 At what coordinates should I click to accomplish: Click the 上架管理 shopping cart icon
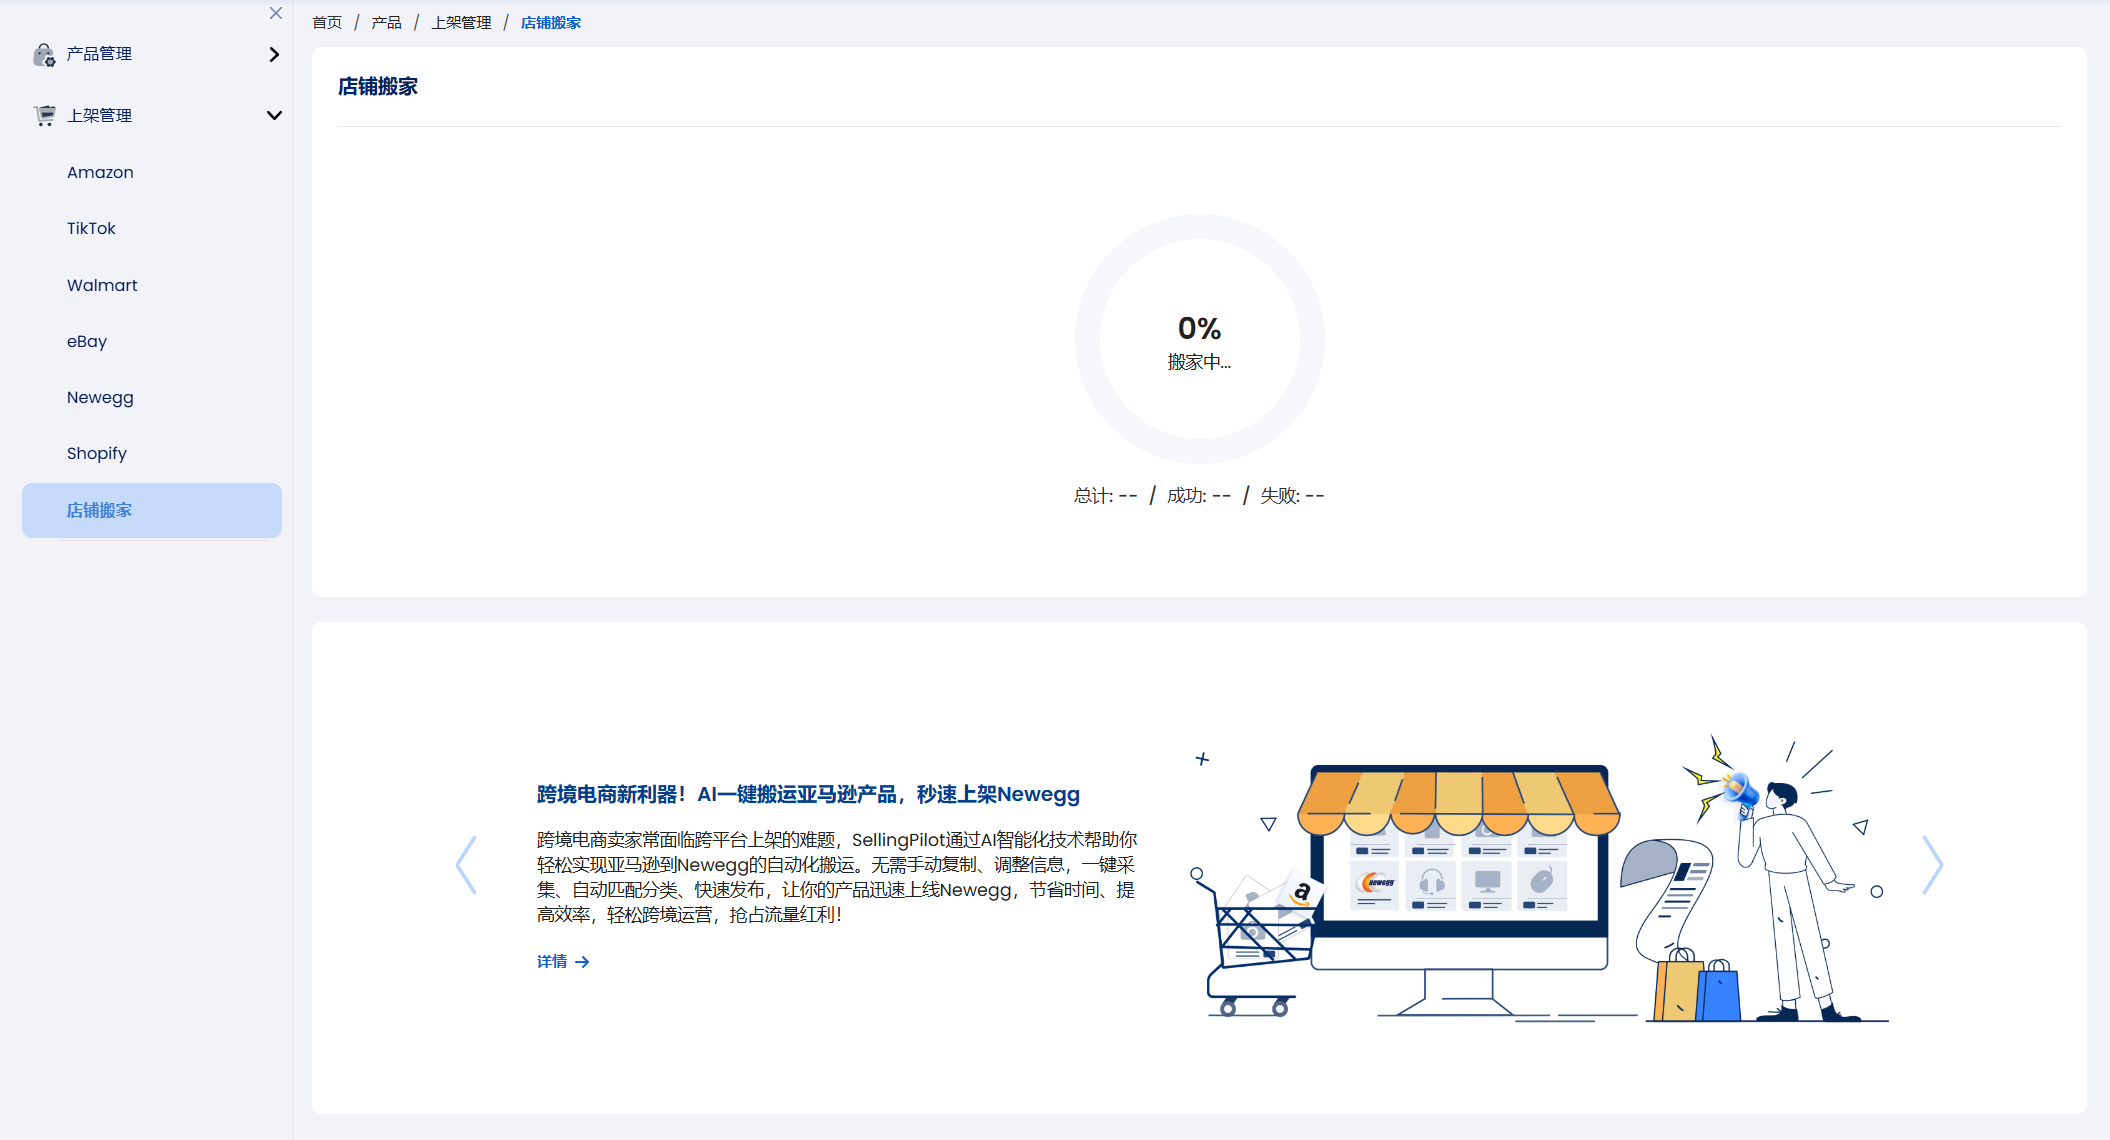click(44, 116)
